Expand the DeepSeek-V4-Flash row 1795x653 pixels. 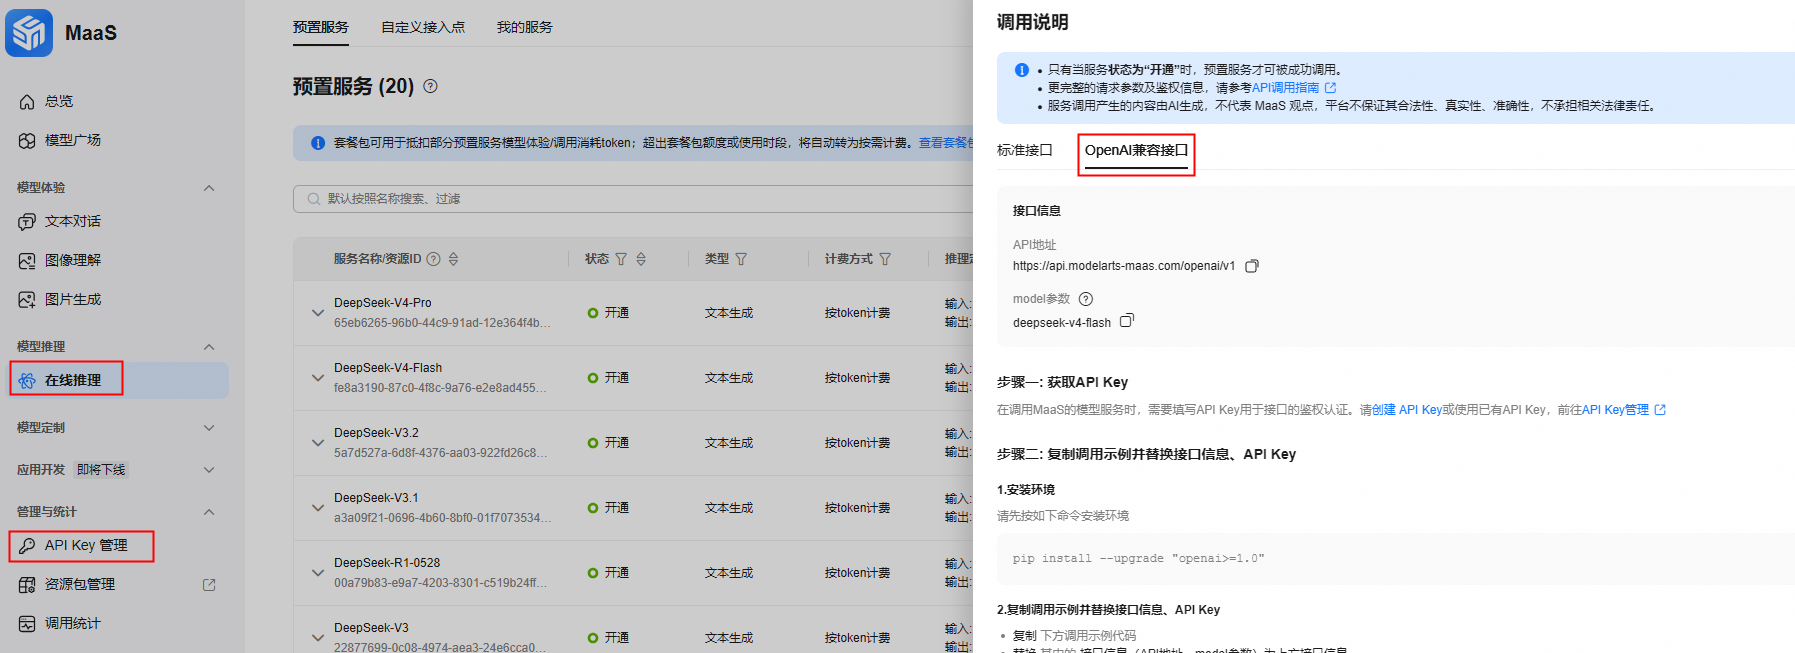tap(317, 378)
